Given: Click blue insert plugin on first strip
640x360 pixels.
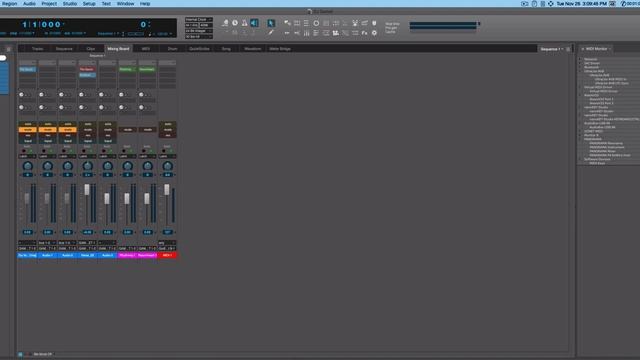Looking at the screenshot, I should (x=27, y=70).
